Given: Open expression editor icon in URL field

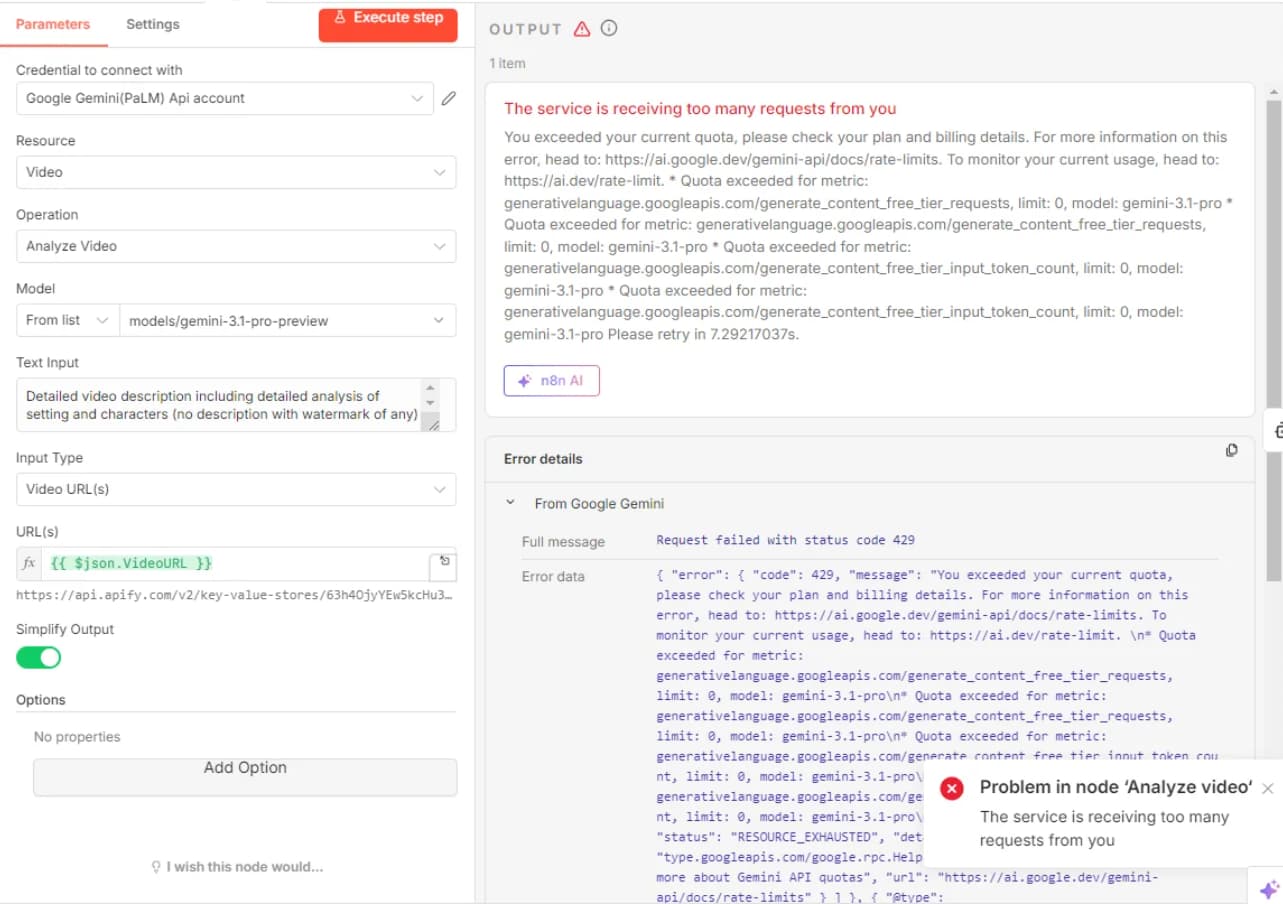Looking at the screenshot, I should tap(444, 563).
